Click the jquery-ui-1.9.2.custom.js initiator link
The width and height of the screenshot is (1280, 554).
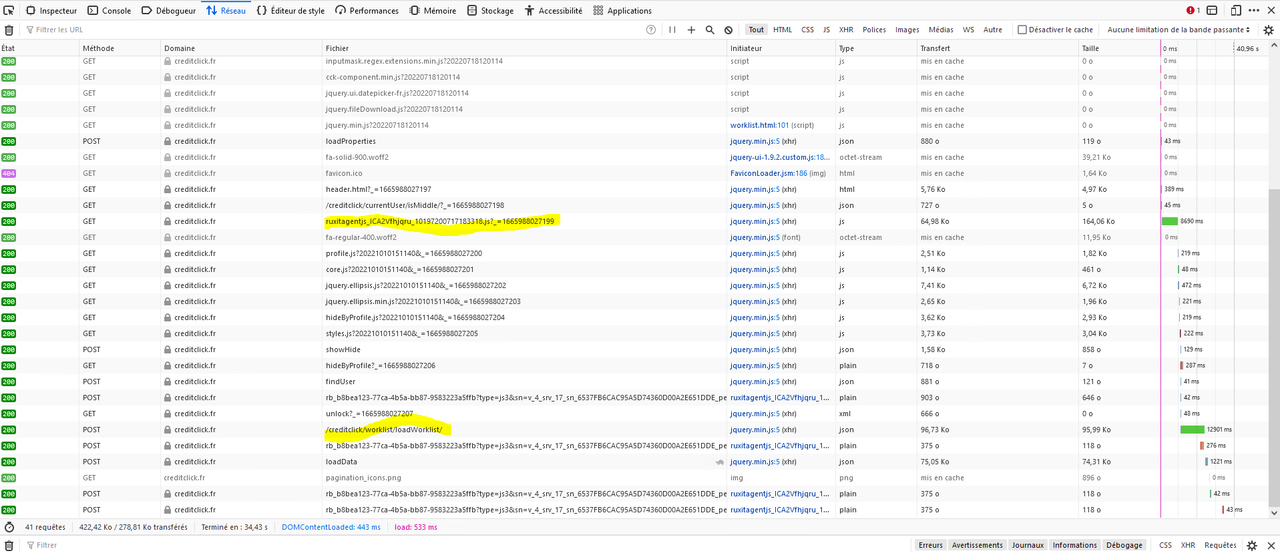coord(780,157)
